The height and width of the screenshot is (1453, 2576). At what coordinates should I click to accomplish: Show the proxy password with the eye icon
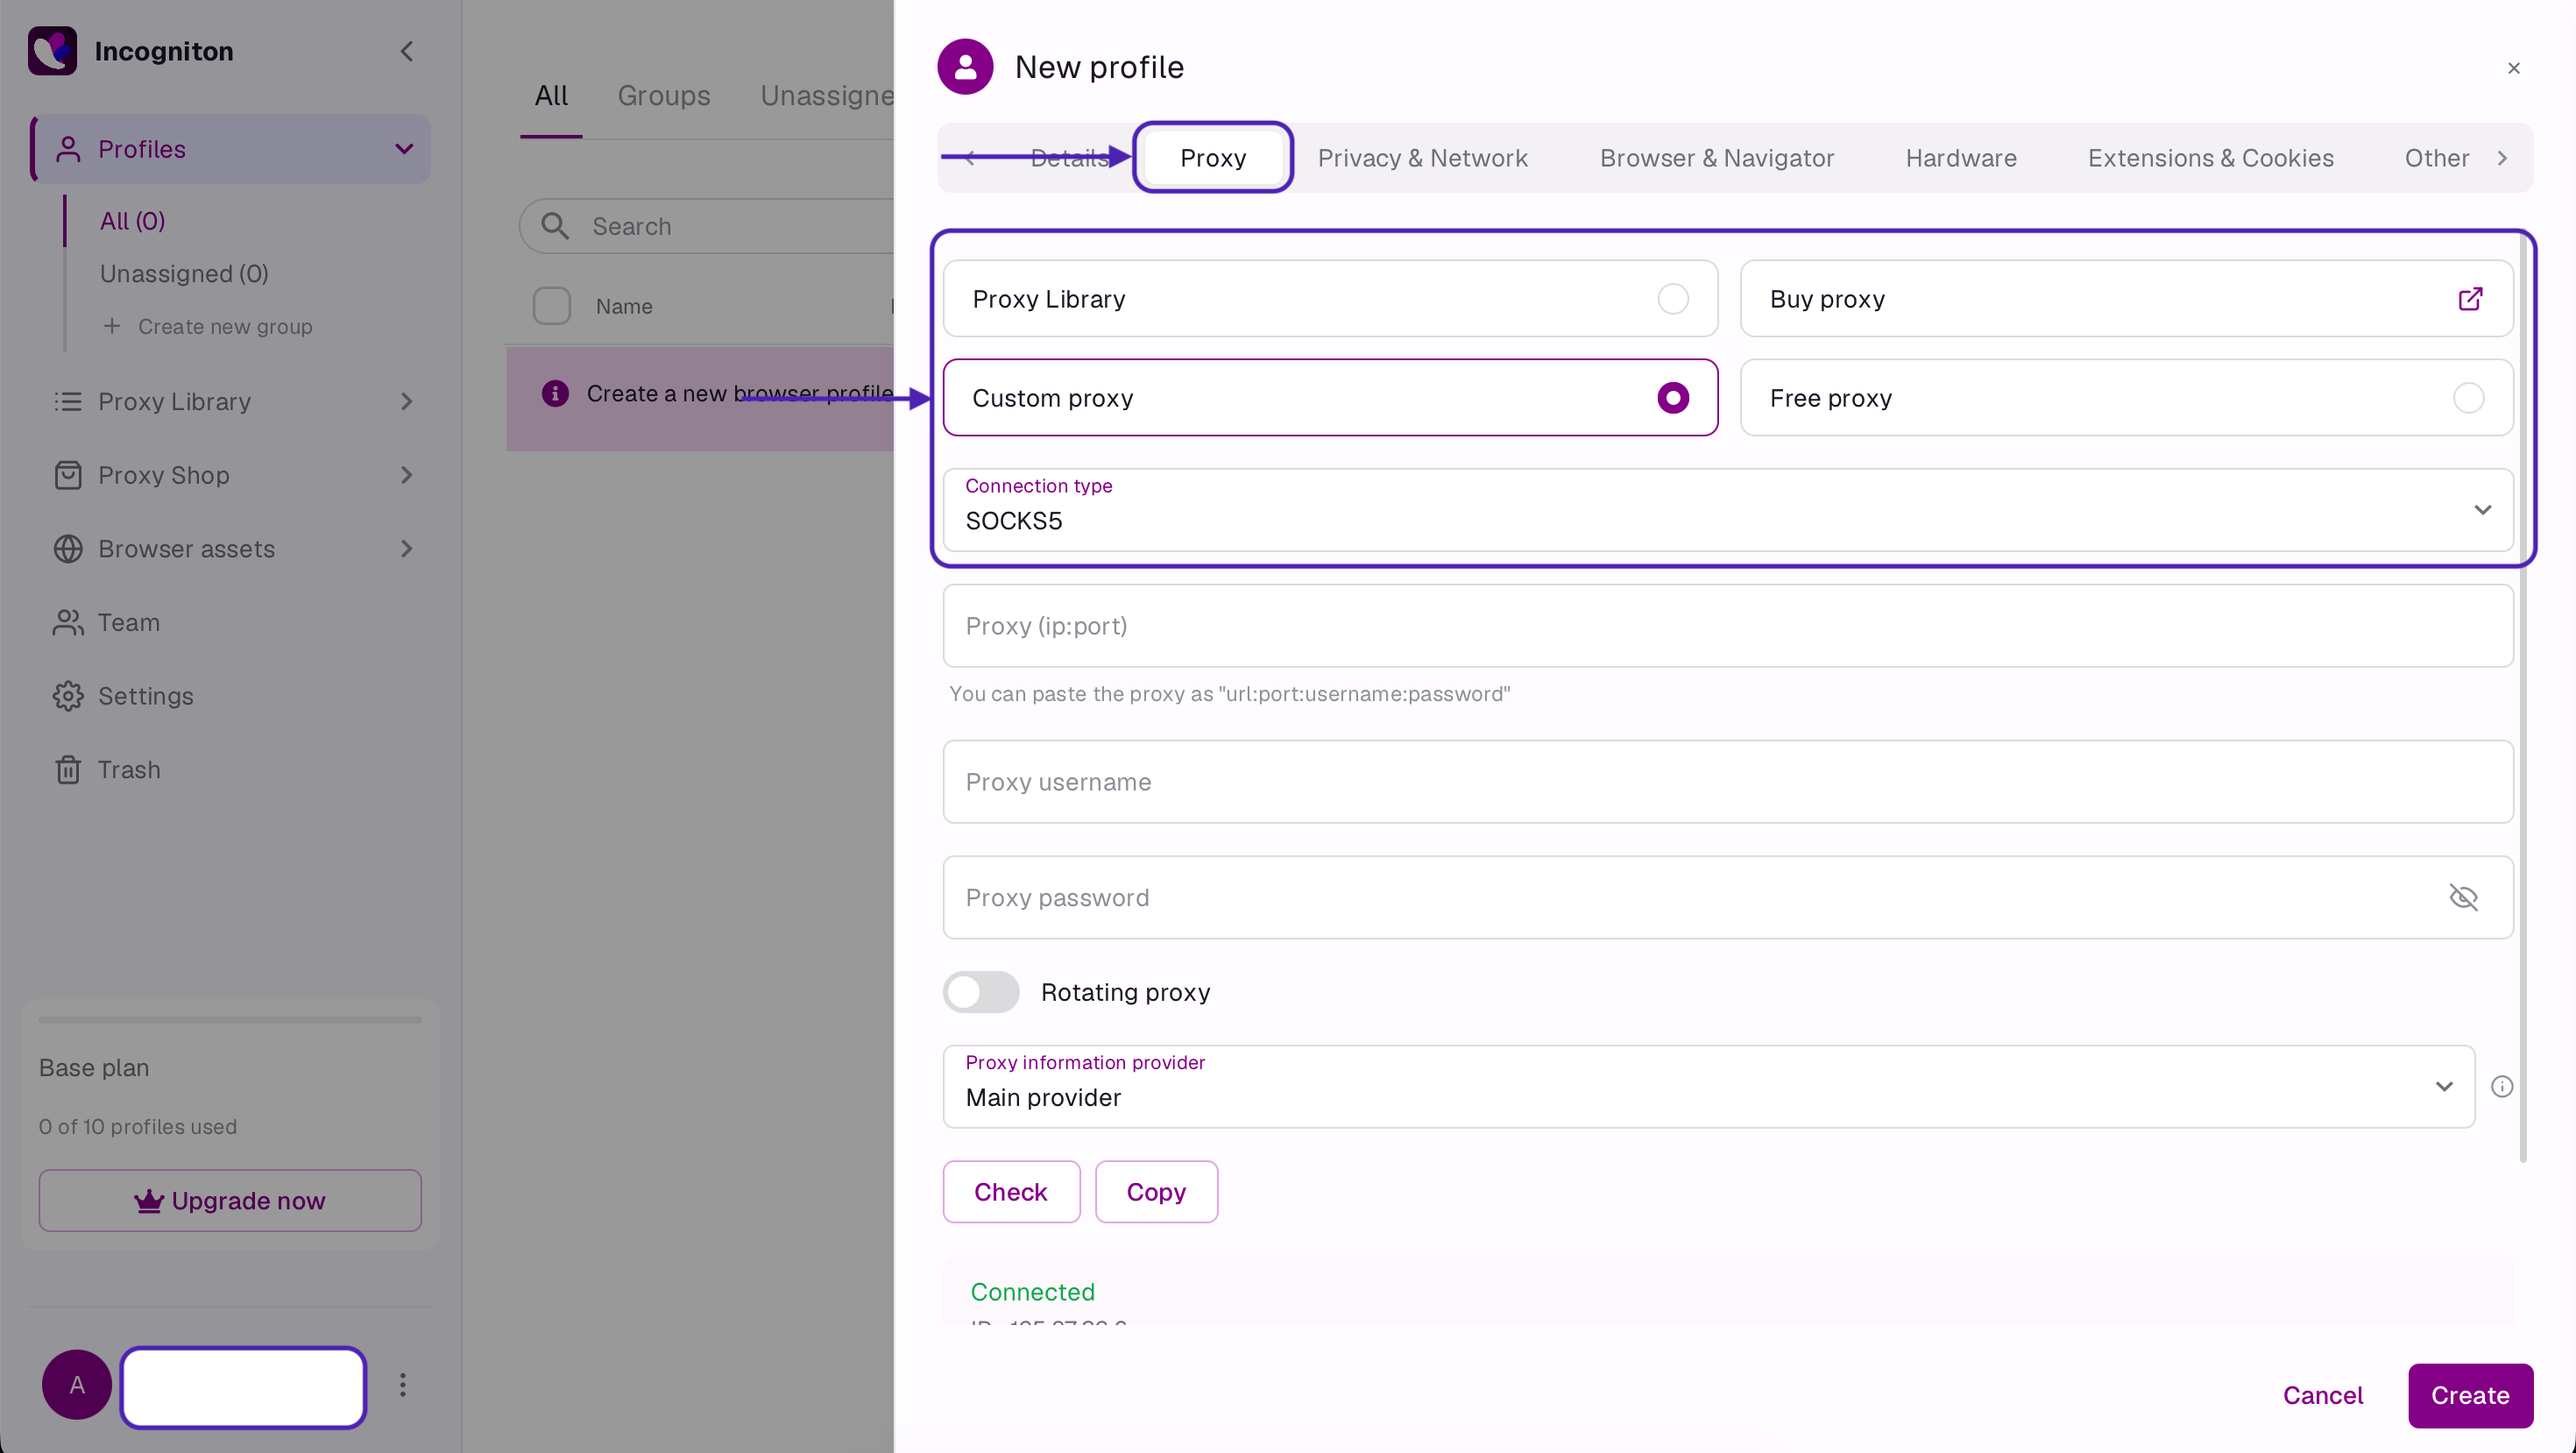[2463, 898]
